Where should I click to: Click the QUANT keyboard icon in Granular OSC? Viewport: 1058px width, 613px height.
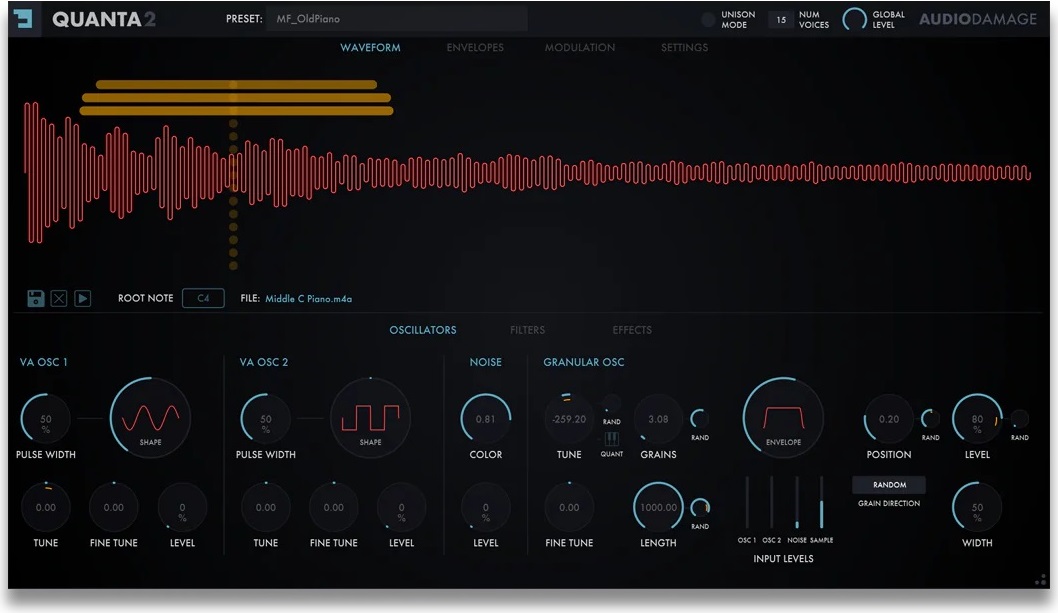coord(612,440)
